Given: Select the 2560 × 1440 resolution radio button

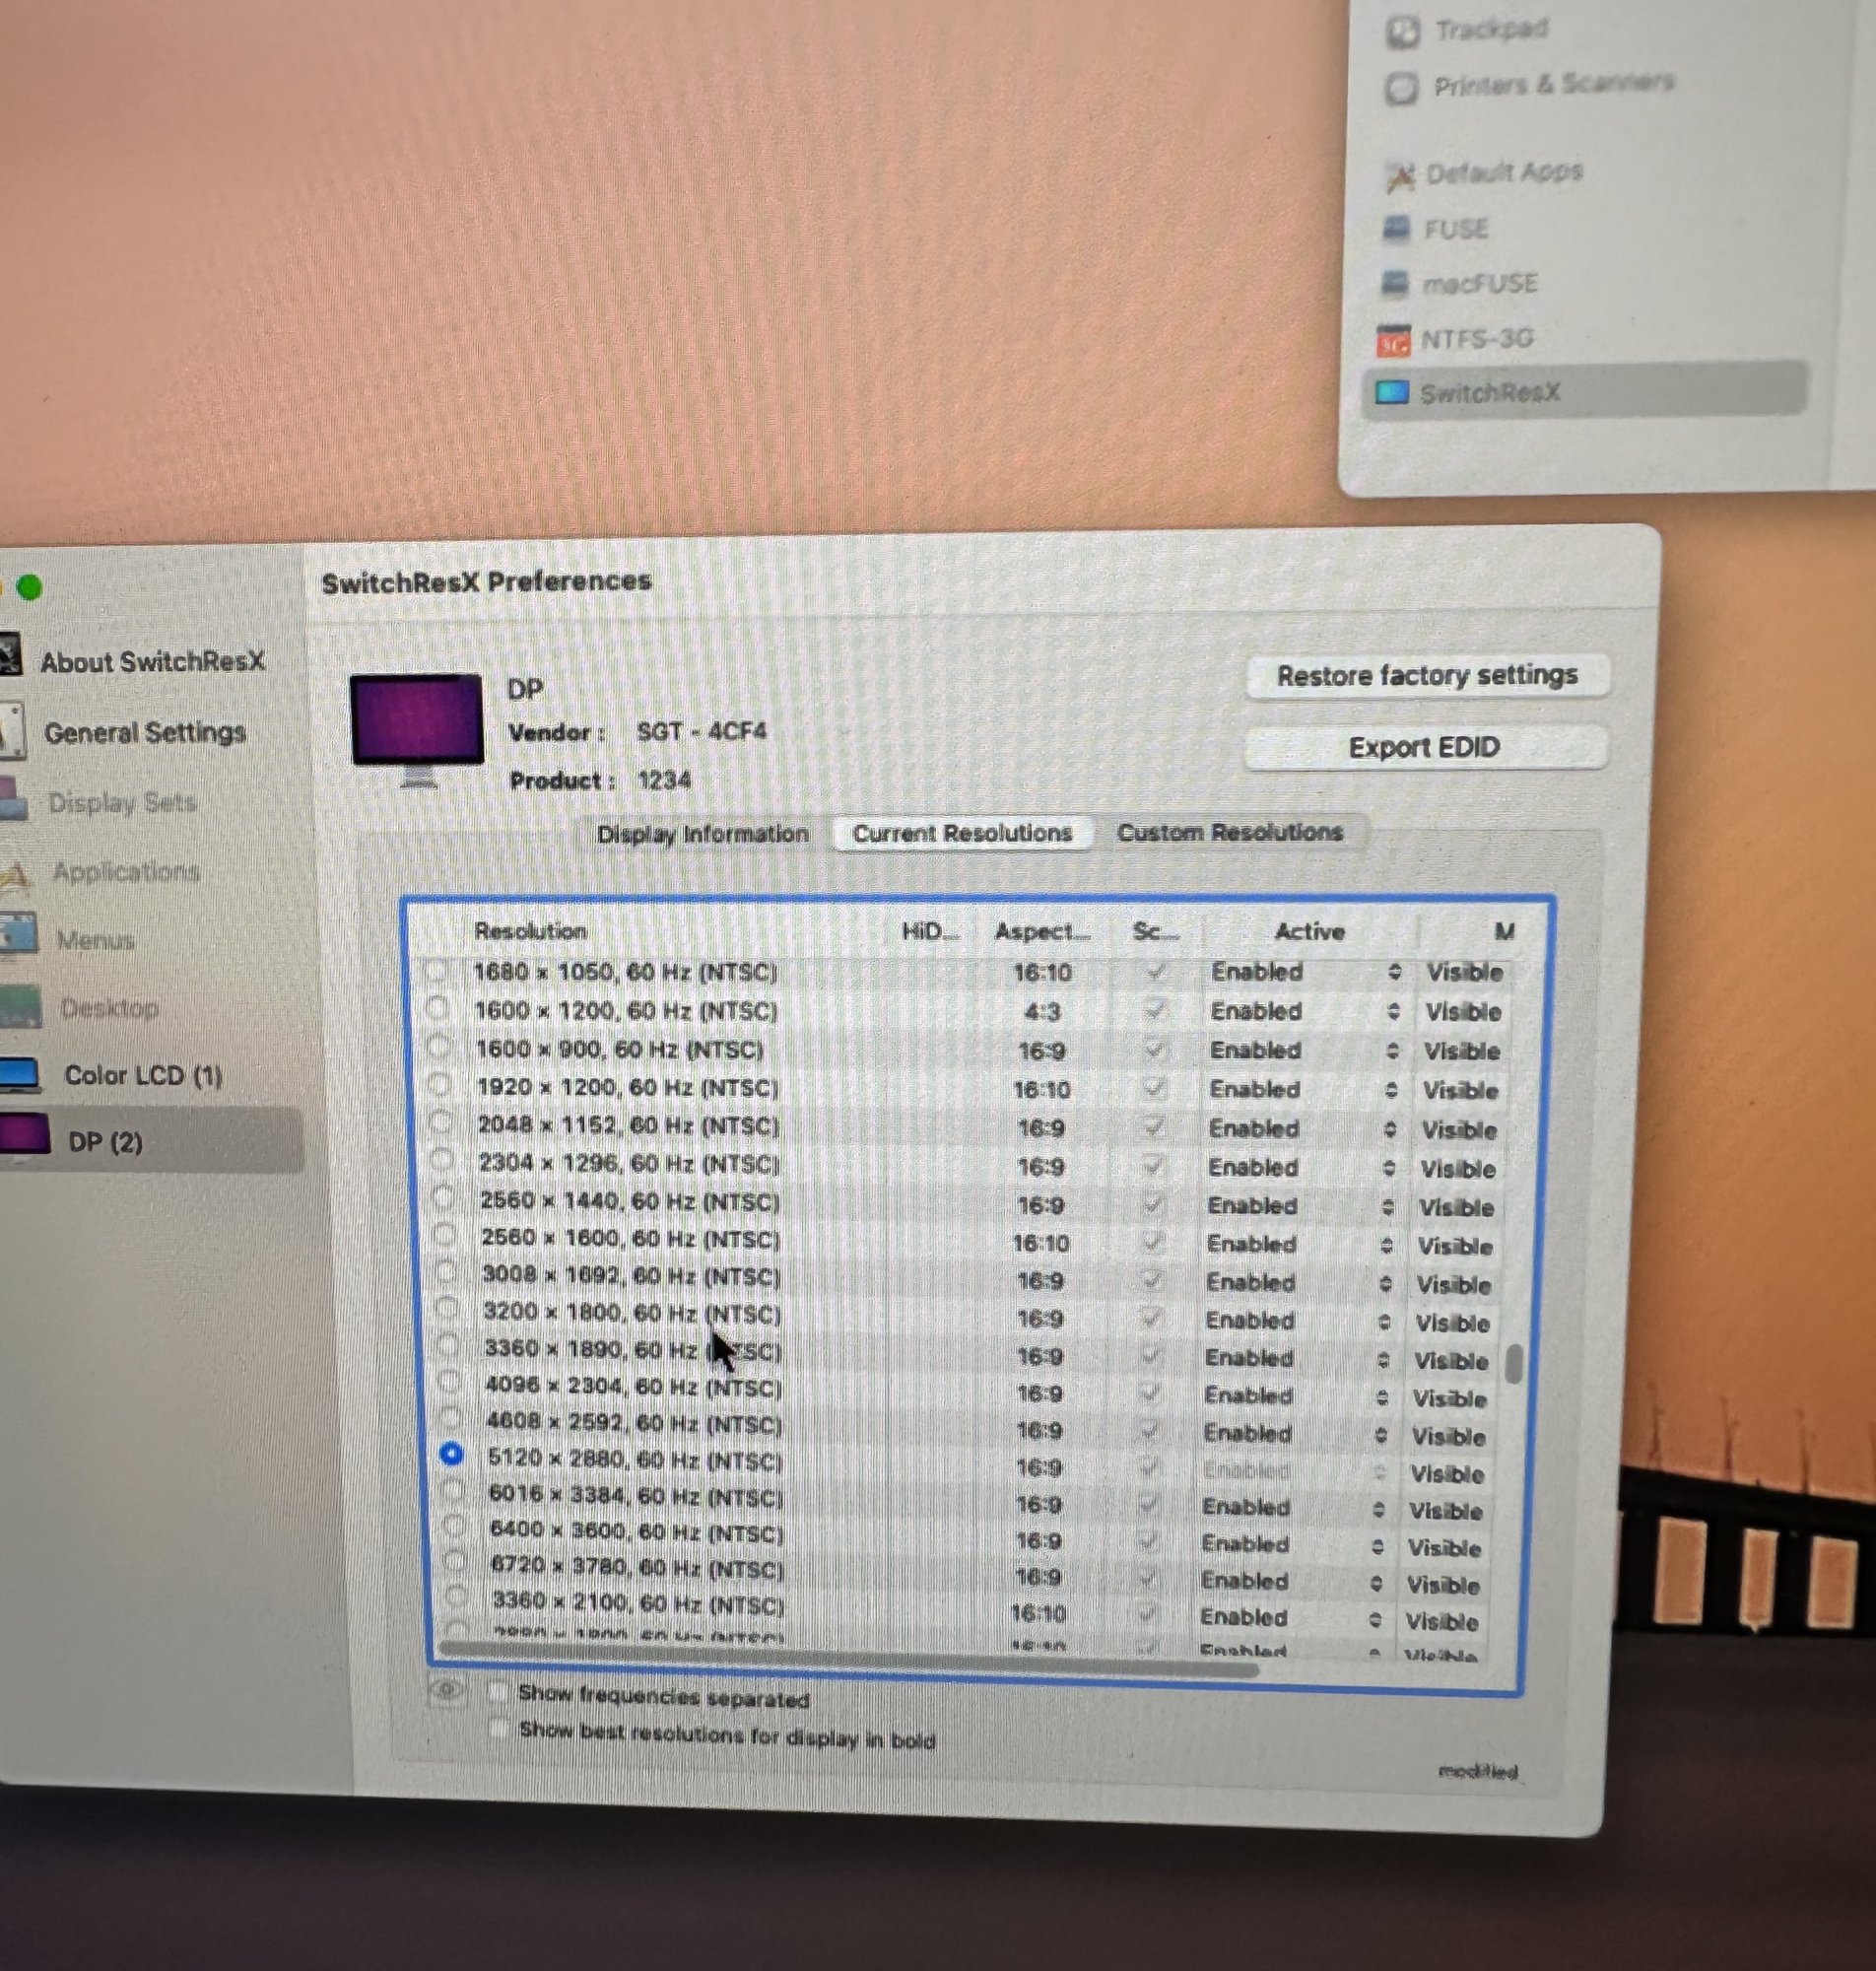Looking at the screenshot, I should click(443, 1199).
